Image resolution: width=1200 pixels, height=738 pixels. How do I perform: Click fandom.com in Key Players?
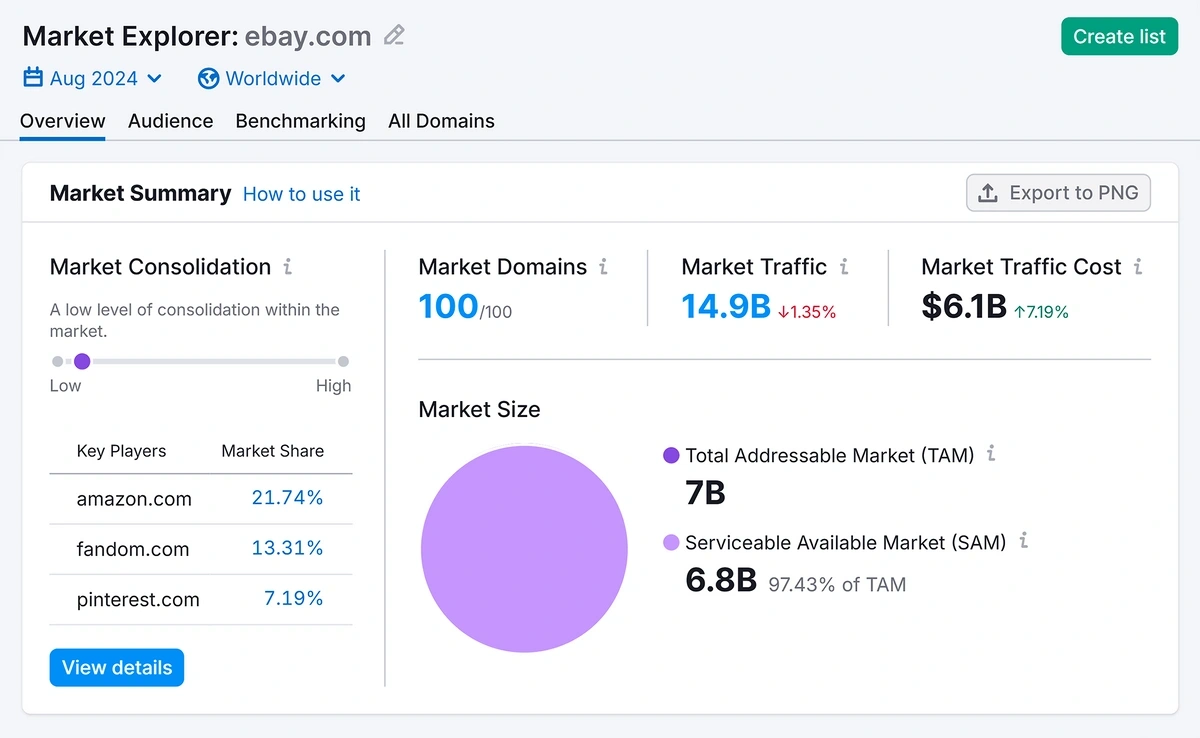tap(132, 549)
